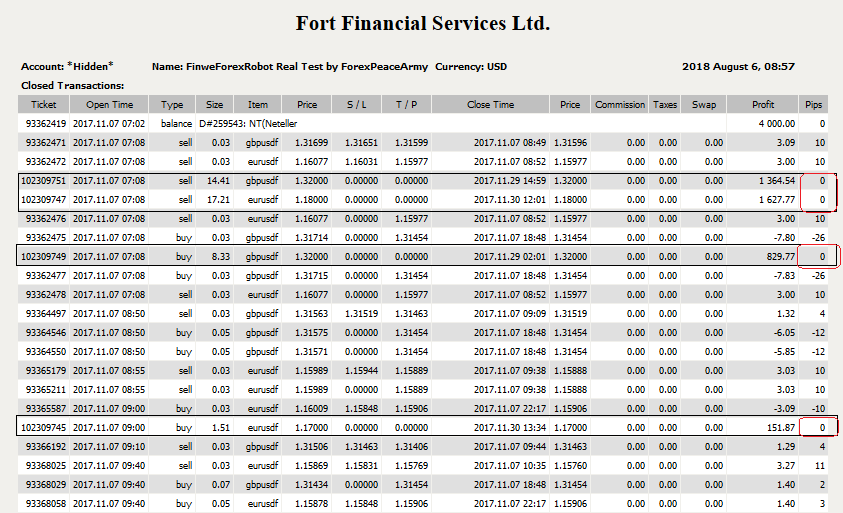The width and height of the screenshot is (843, 513).
Task: Click the 829.77 profit value
Action: 781,256
